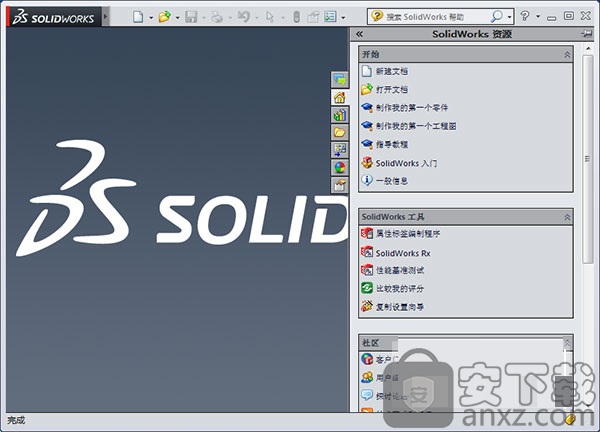The image size is (600, 432).
Task: Open 比较我的评分 link
Action: tap(399, 289)
